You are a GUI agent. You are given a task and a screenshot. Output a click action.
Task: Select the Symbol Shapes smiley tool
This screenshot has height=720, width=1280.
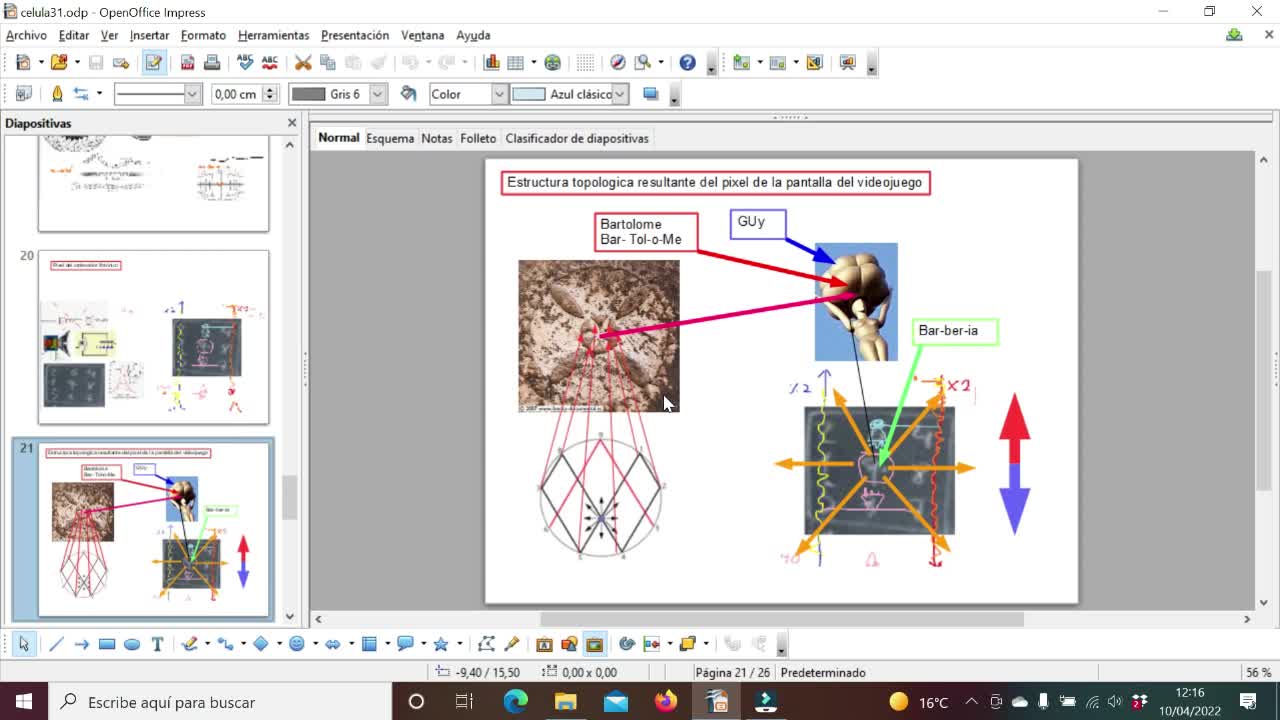point(296,644)
